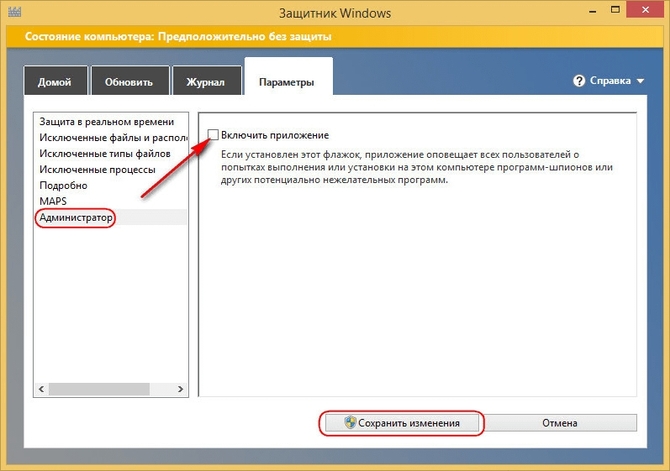Minimize the Защитник Windows window

[592, 12]
